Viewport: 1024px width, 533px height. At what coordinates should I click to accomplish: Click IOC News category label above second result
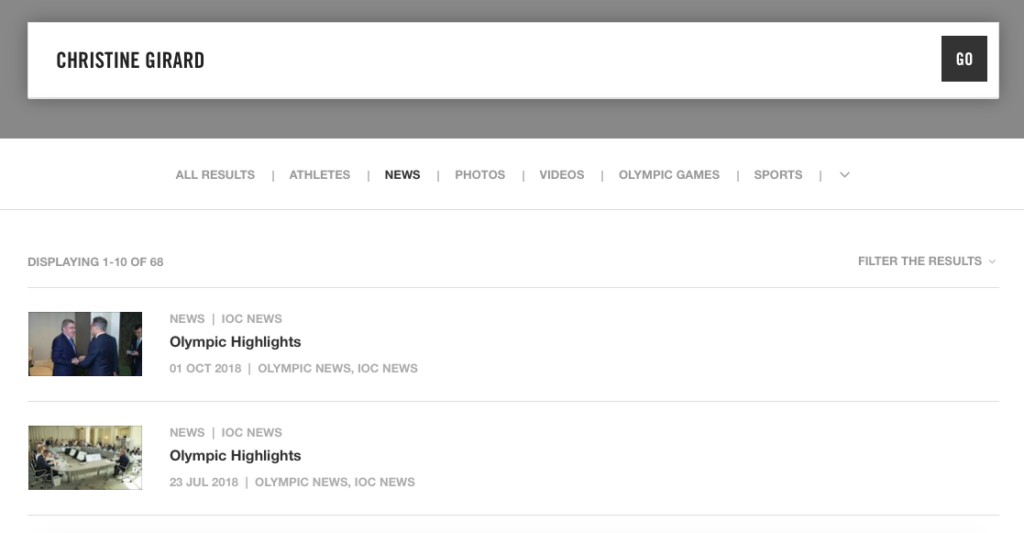[252, 433]
